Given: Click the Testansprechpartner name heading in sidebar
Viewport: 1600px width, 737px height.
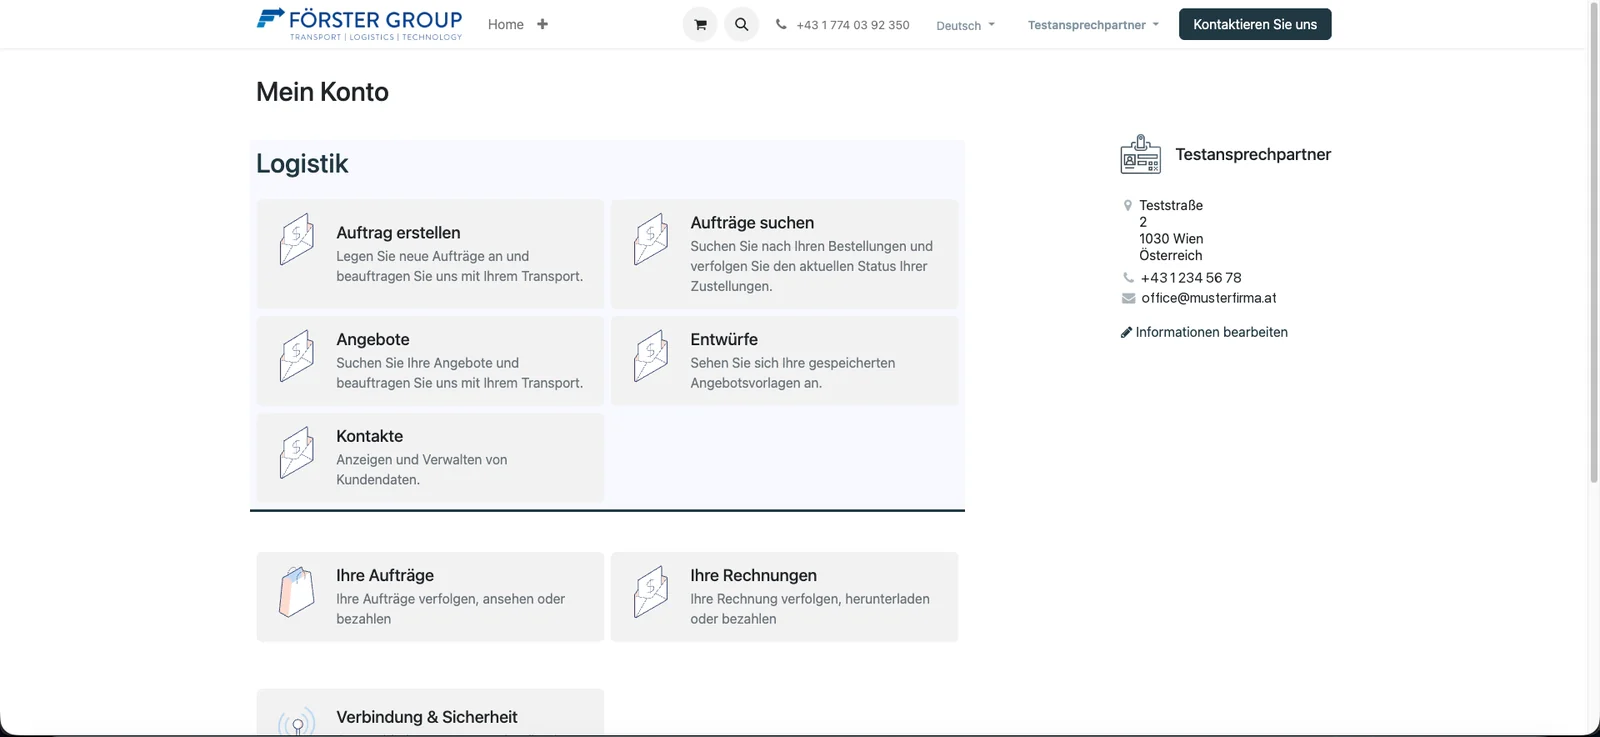Looking at the screenshot, I should [1253, 154].
